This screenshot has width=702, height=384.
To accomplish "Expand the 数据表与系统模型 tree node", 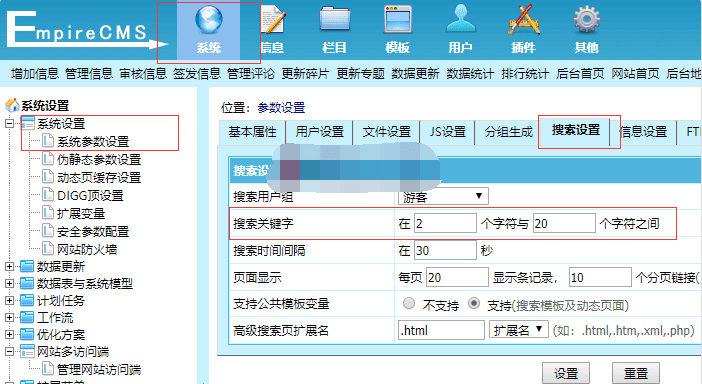I will pyautogui.click(x=9, y=283).
